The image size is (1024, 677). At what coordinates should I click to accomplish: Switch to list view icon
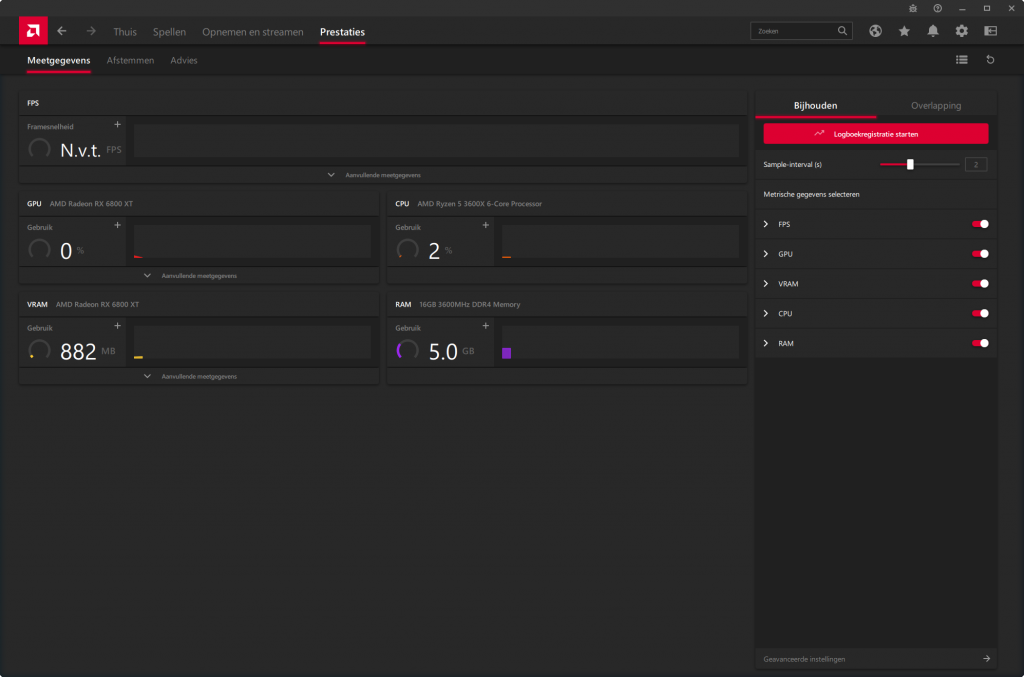coord(961,59)
